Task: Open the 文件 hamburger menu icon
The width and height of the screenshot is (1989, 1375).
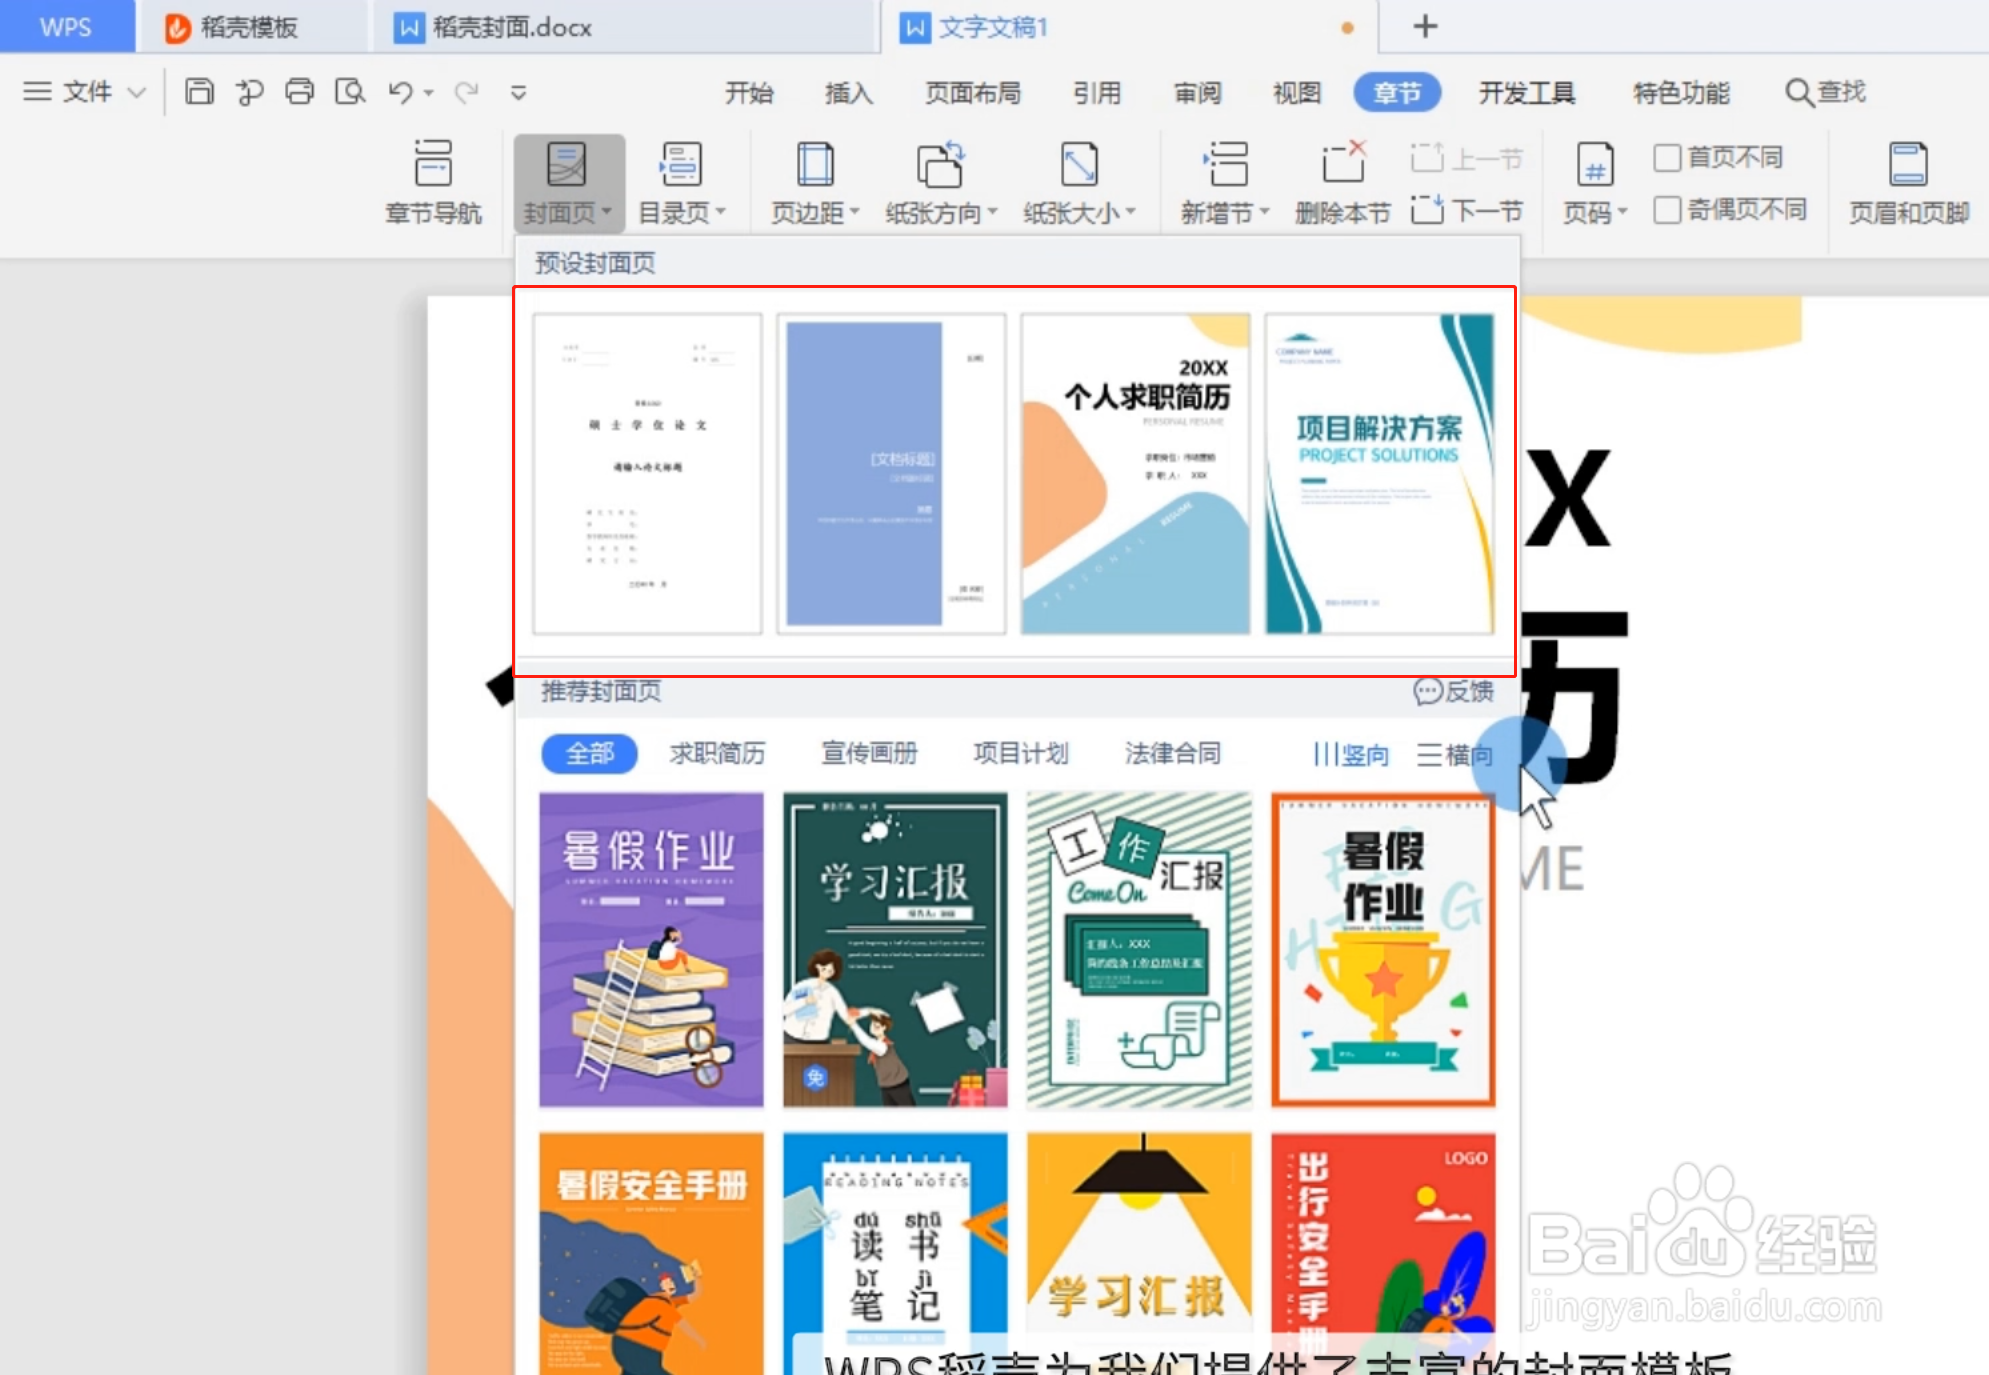Action: pyautogui.click(x=37, y=92)
